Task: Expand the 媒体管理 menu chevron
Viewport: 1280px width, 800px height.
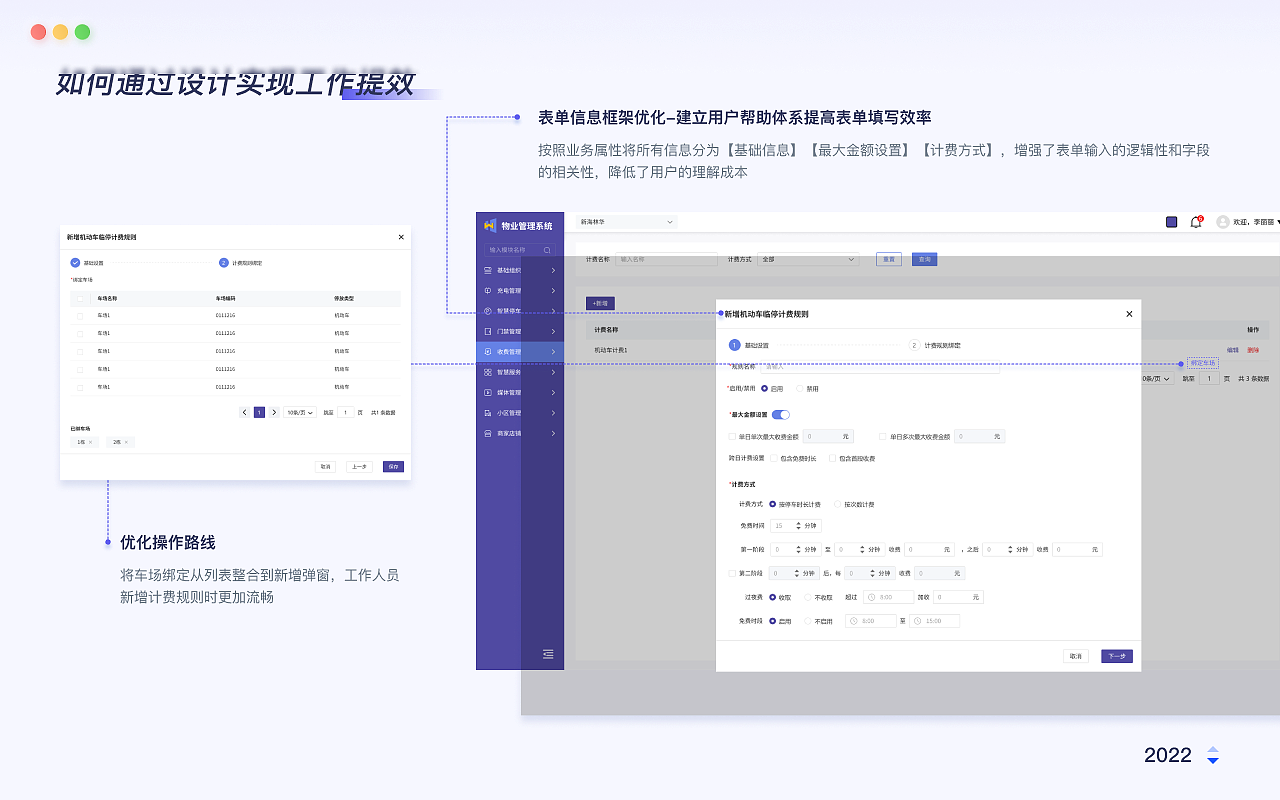Action: tap(553, 393)
